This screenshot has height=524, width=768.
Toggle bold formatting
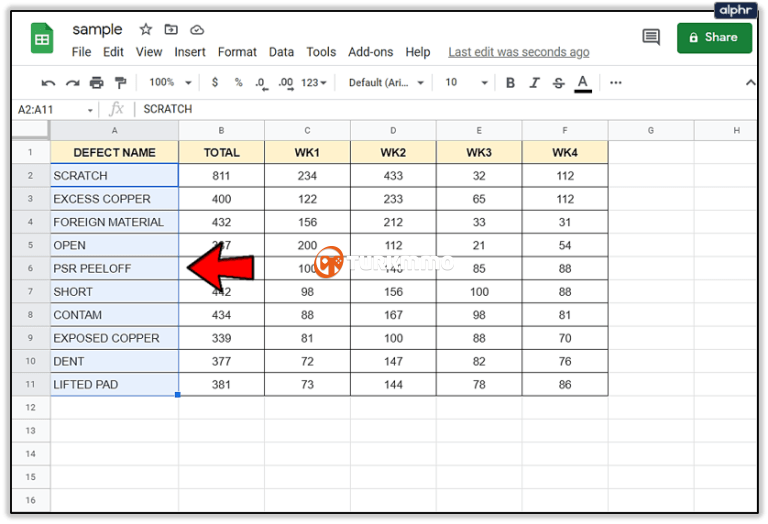click(510, 83)
